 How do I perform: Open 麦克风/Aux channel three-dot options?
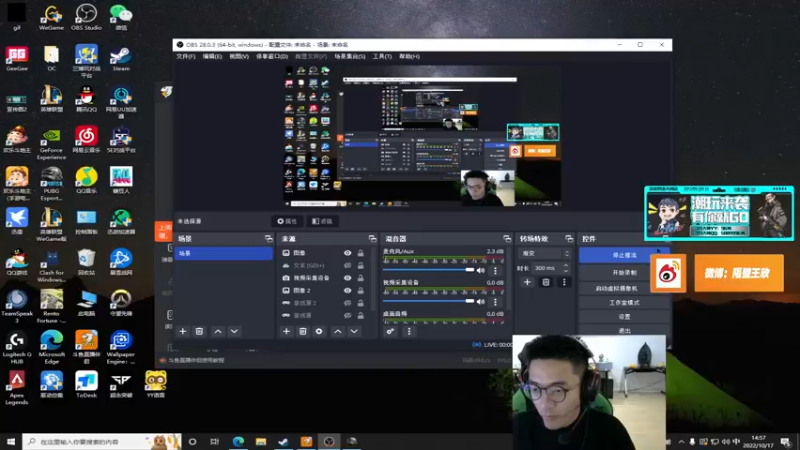tap(495, 270)
